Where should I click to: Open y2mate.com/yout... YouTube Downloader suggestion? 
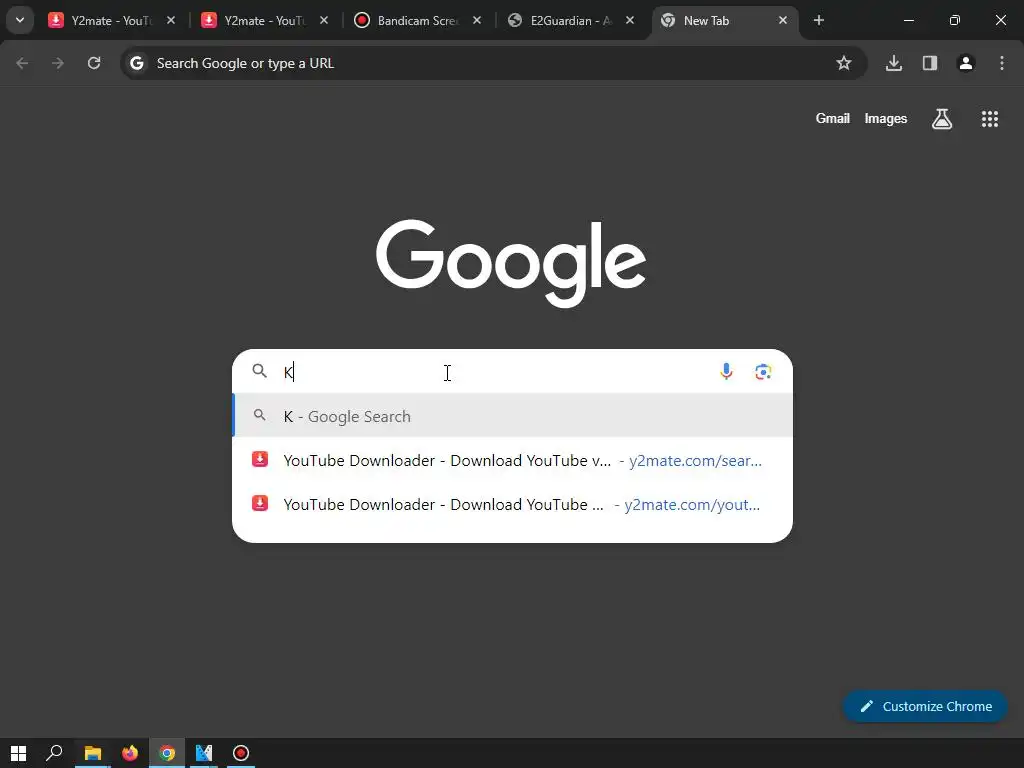coord(513,504)
